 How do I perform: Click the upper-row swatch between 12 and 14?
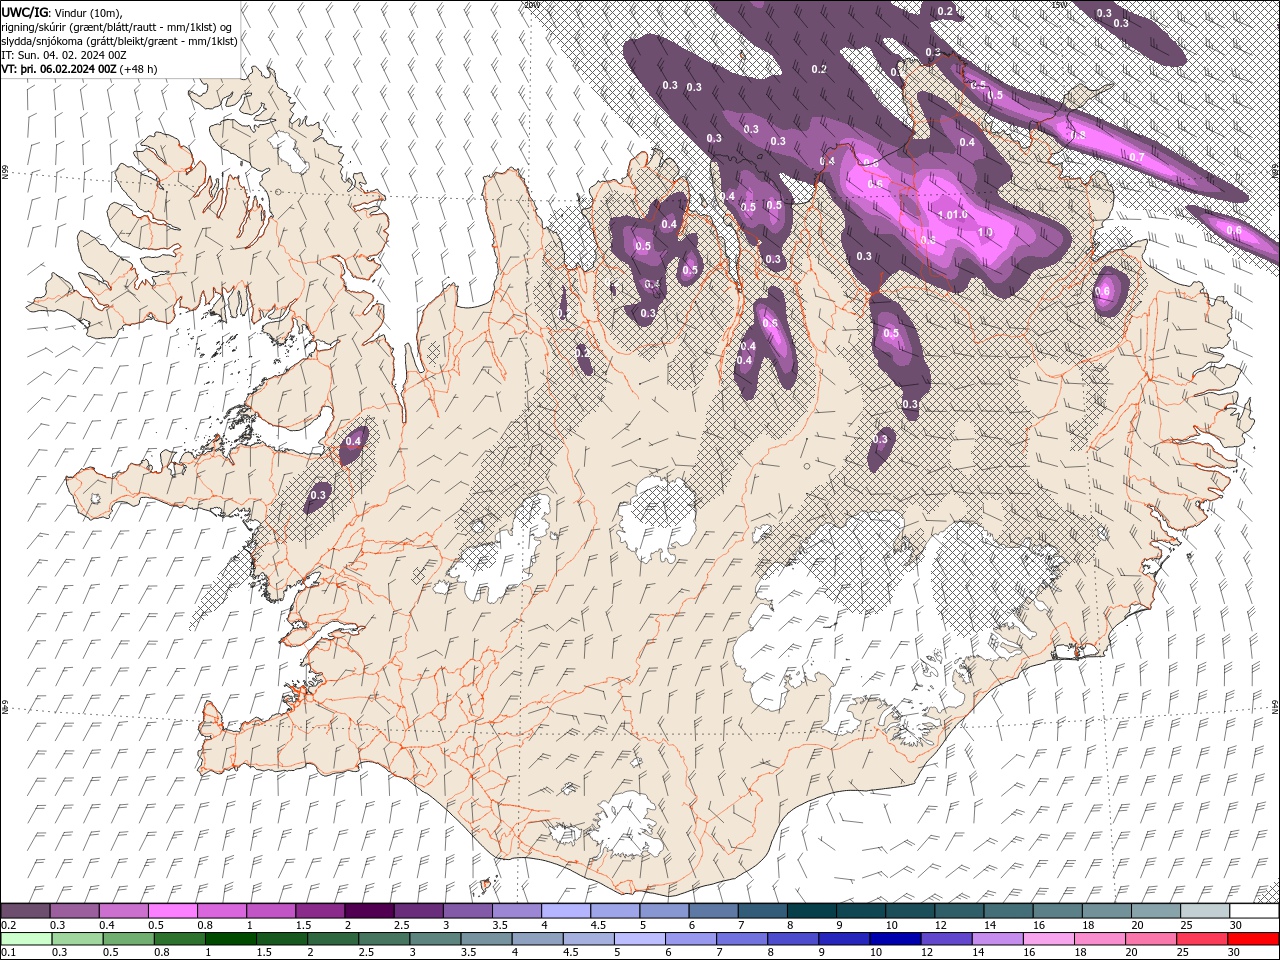(x=958, y=911)
